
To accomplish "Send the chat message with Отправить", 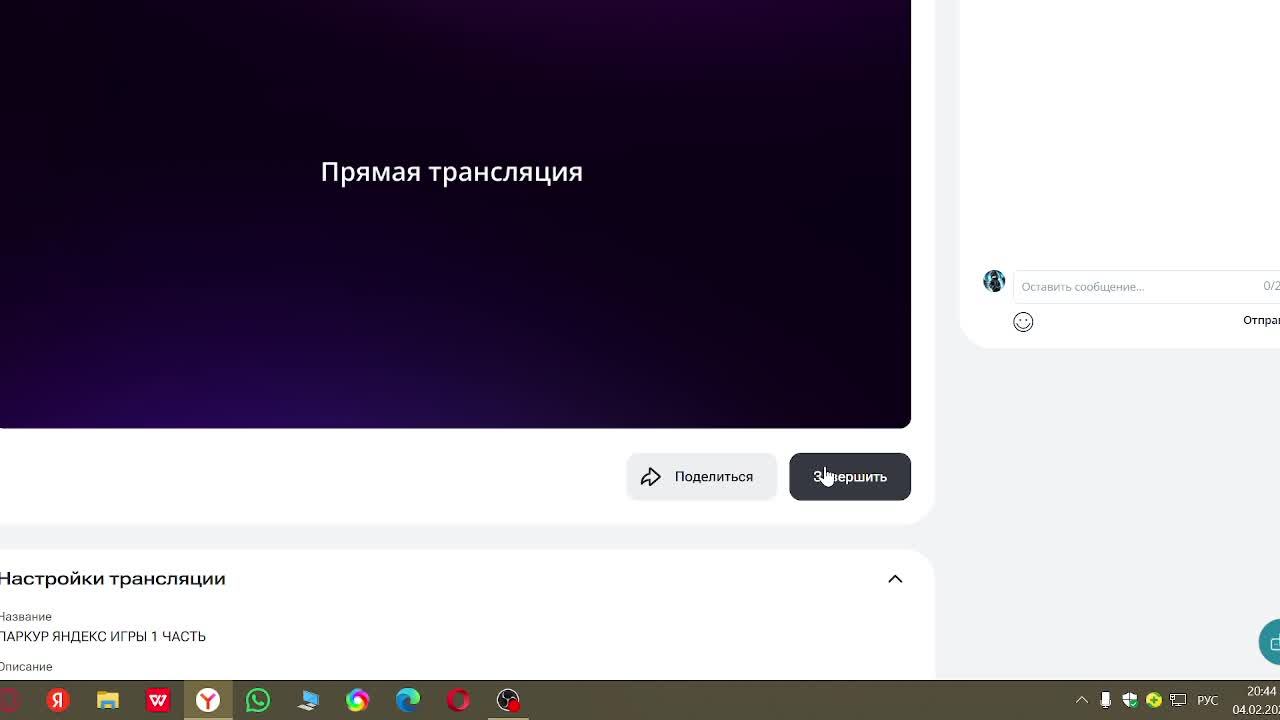I will [x=1261, y=320].
